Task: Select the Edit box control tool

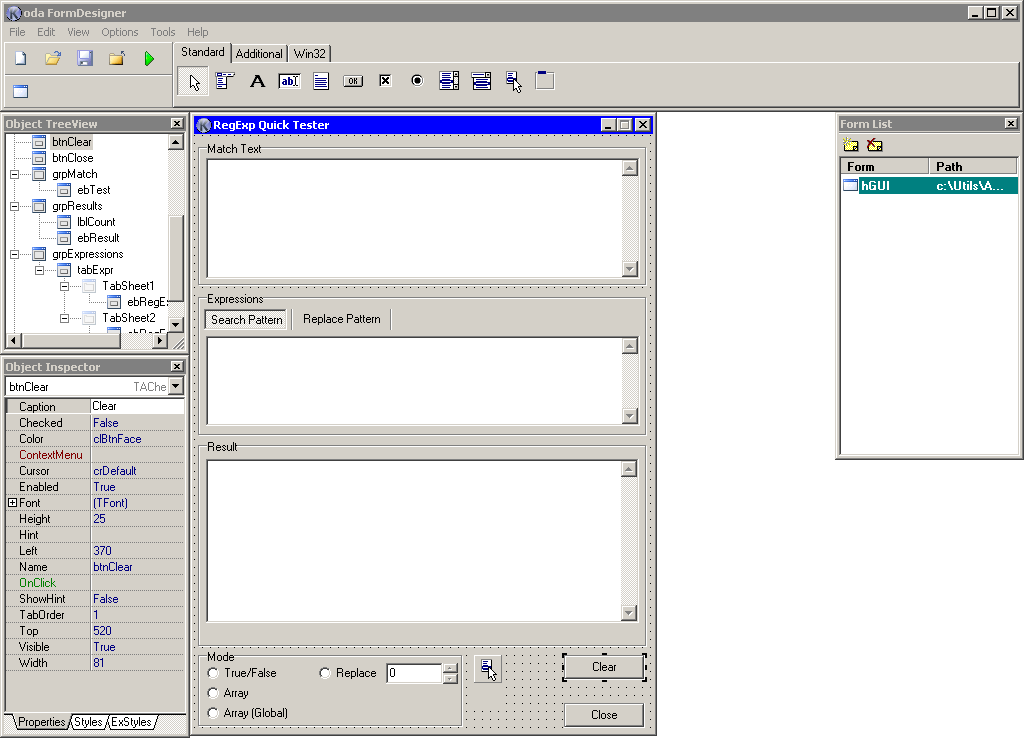Action: click(x=289, y=81)
